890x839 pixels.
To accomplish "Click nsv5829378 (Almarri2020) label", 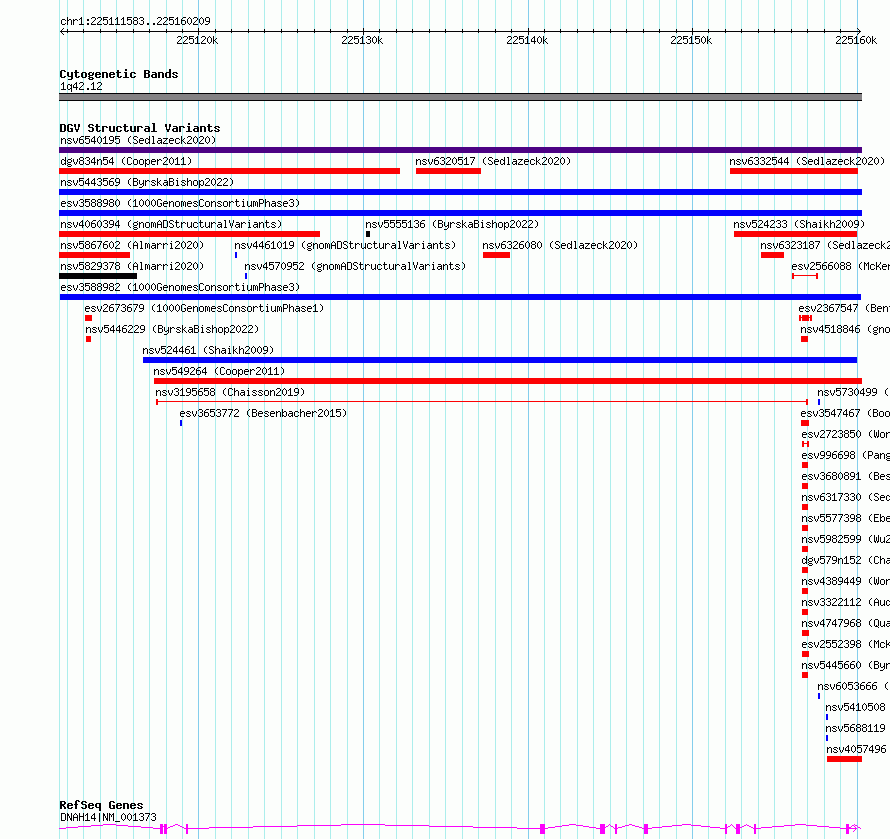I will pos(132,266).
